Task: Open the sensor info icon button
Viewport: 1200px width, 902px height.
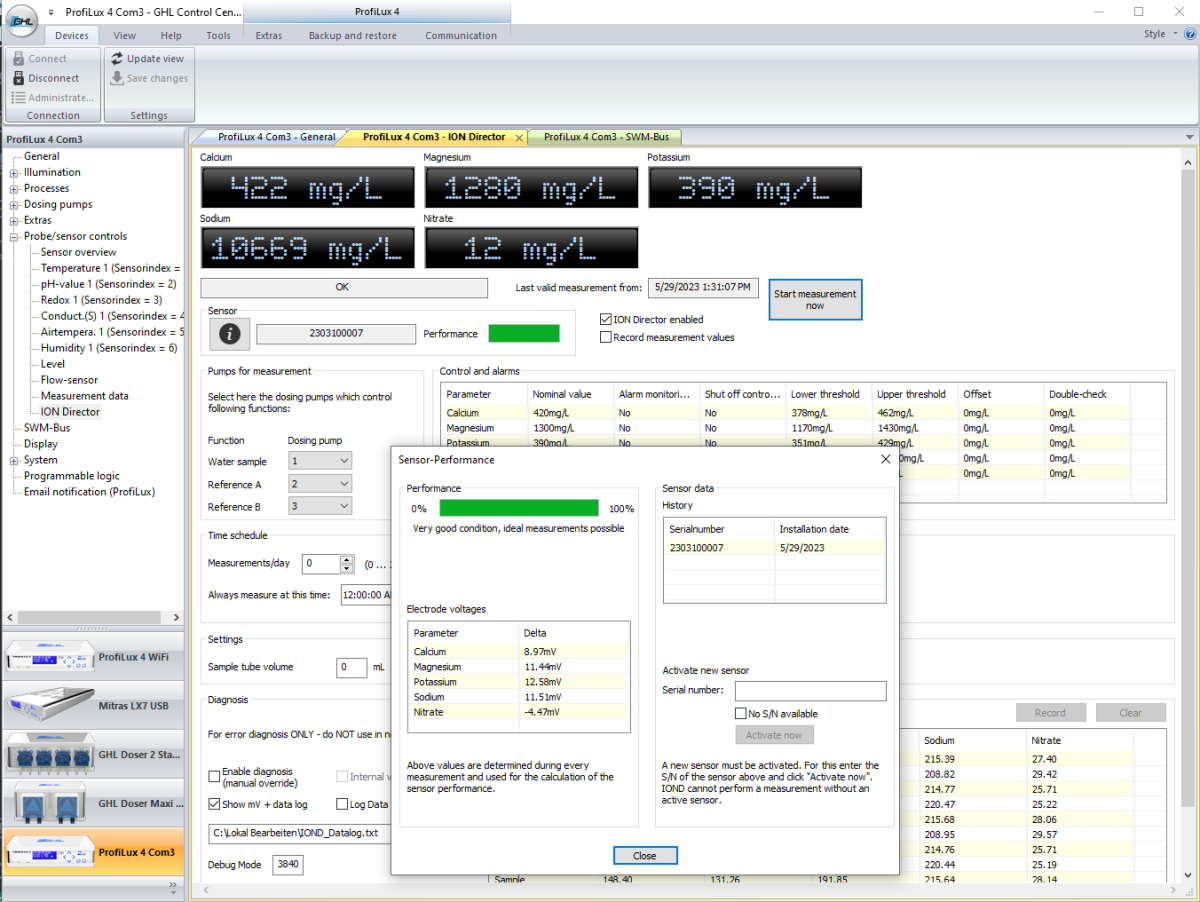Action: click(x=229, y=334)
